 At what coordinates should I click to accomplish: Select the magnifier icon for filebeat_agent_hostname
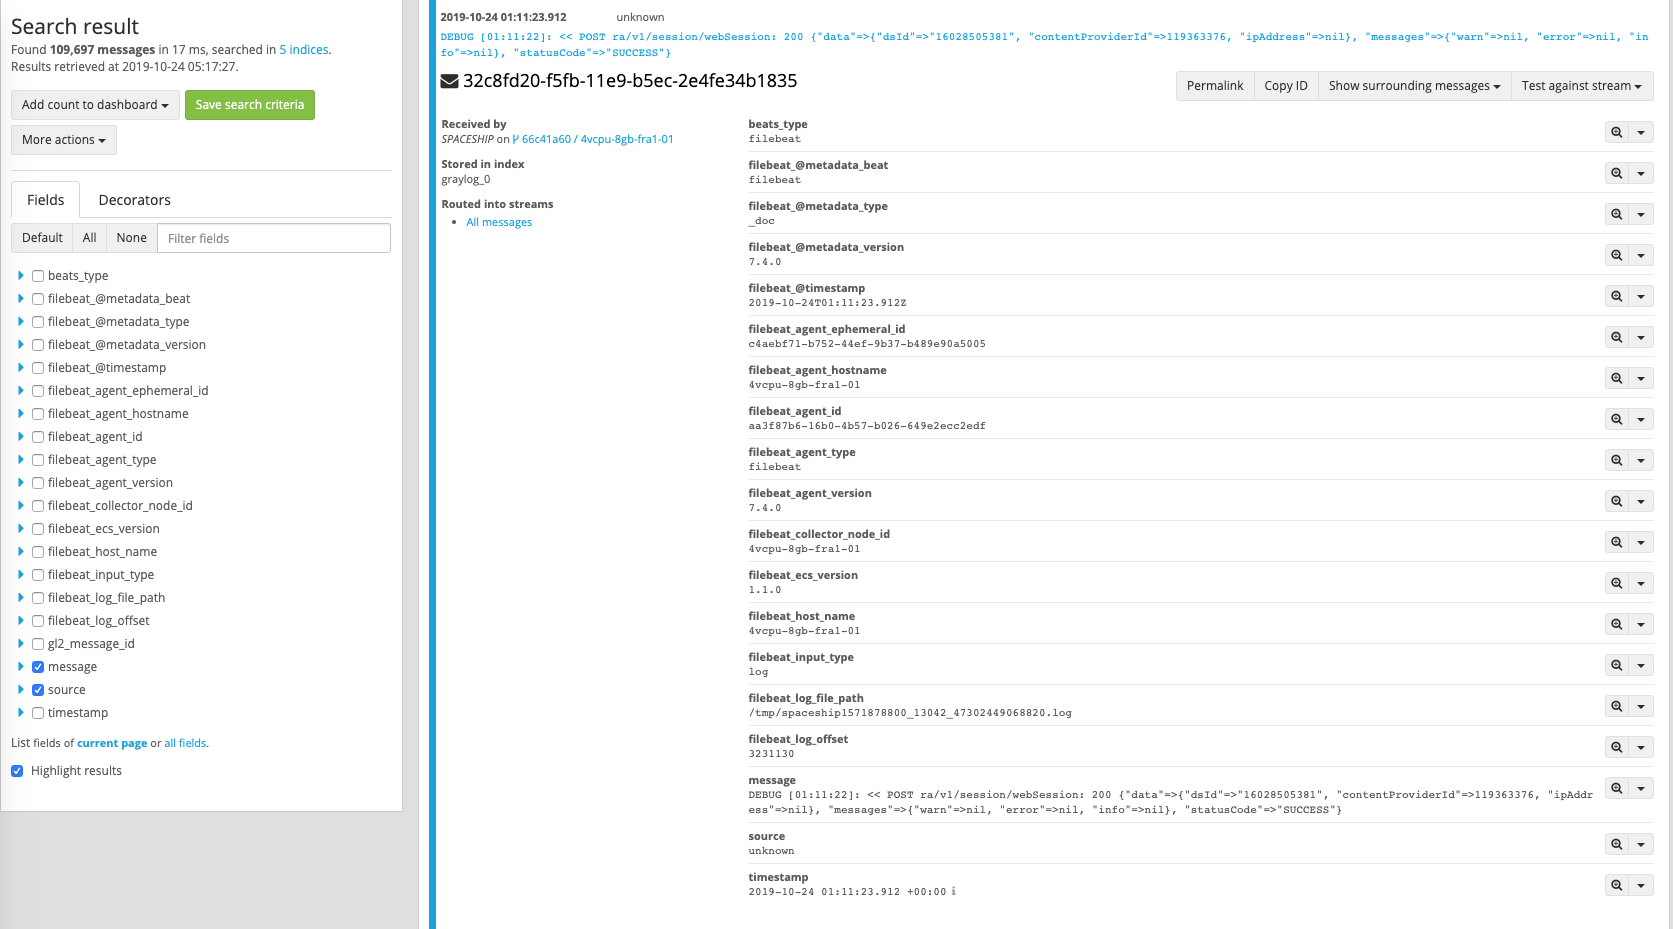(1618, 378)
